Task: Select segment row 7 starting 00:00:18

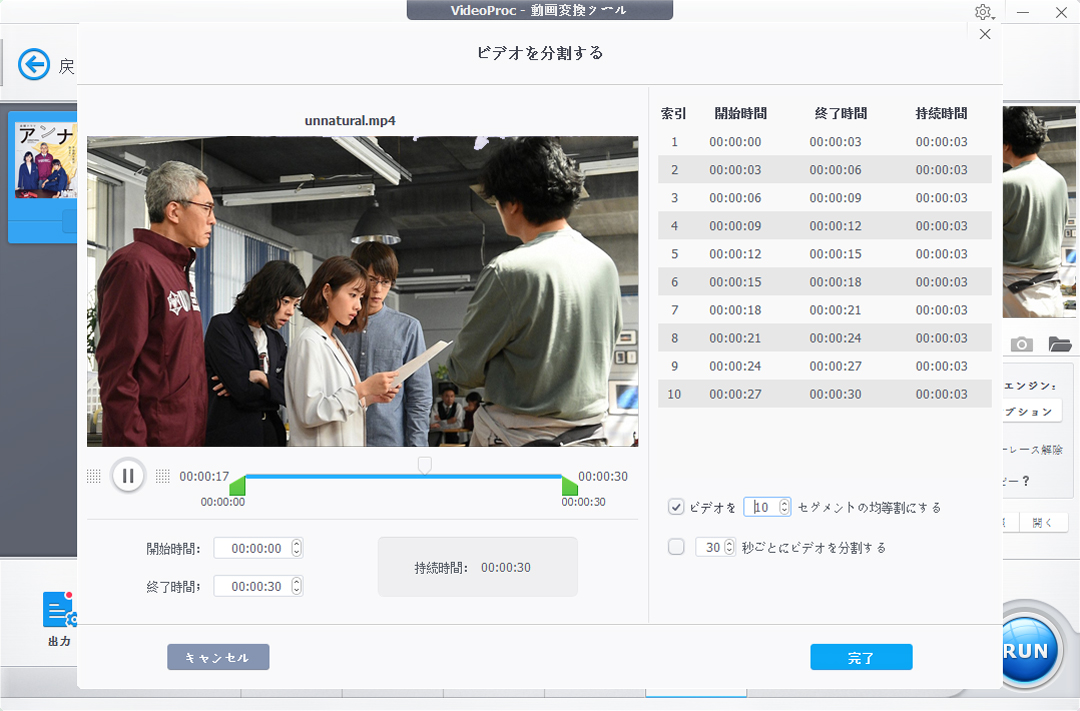Action: [x=824, y=310]
